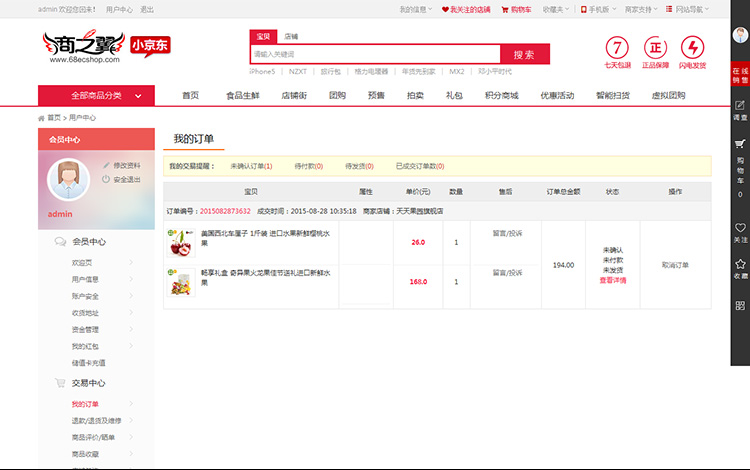Screen dimensions: 750x470
Task: Open the QR code icon in sidebar
Action: pyautogui.click(x=740, y=305)
